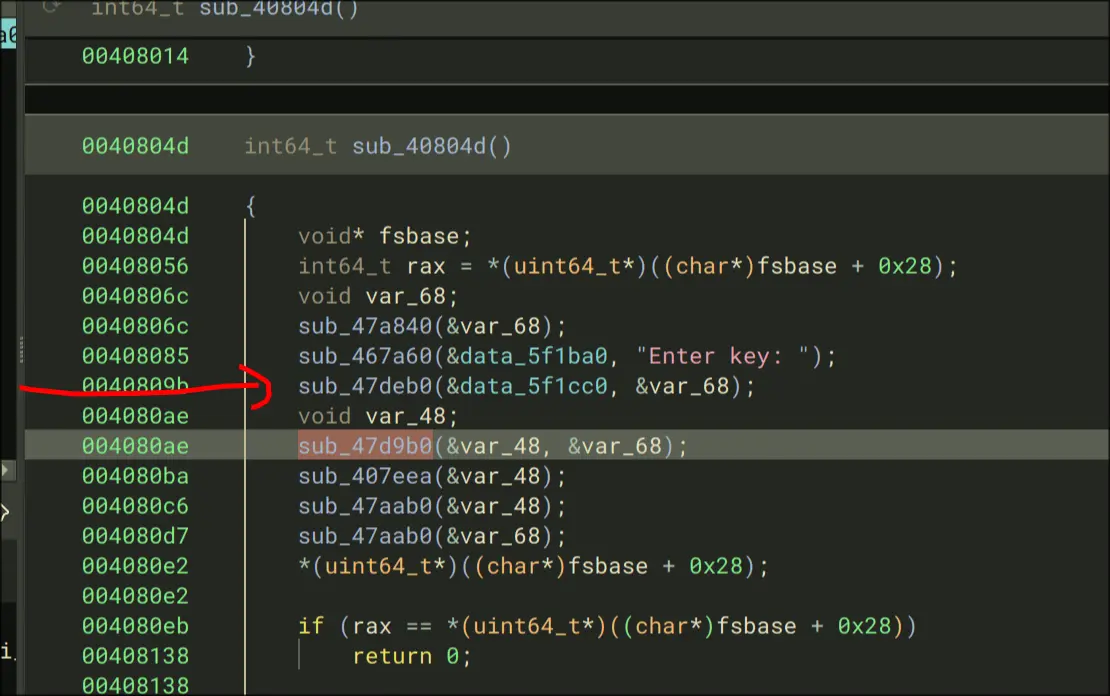Click the left panel splitter grip
Viewport: 1110px width, 696px height.
coord(19,350)
